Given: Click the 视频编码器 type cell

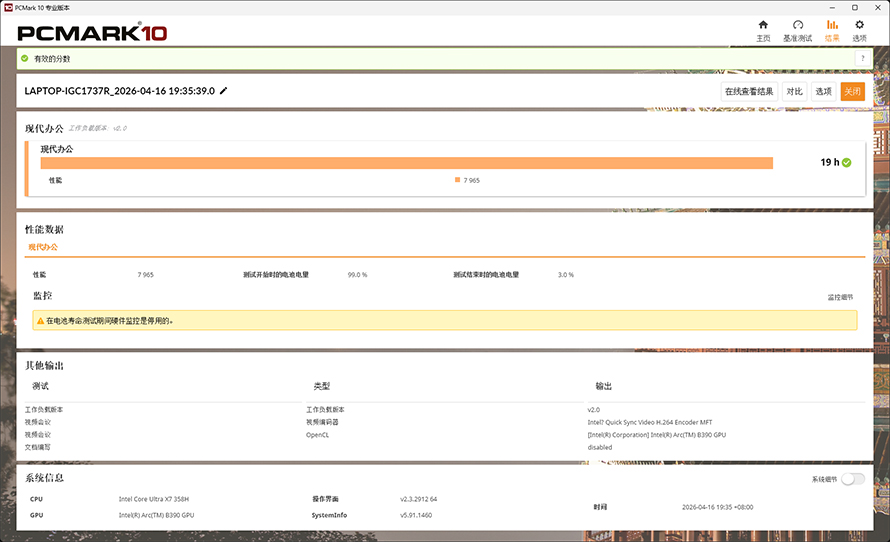Looking at the screenshot, I should pos(322,422).
